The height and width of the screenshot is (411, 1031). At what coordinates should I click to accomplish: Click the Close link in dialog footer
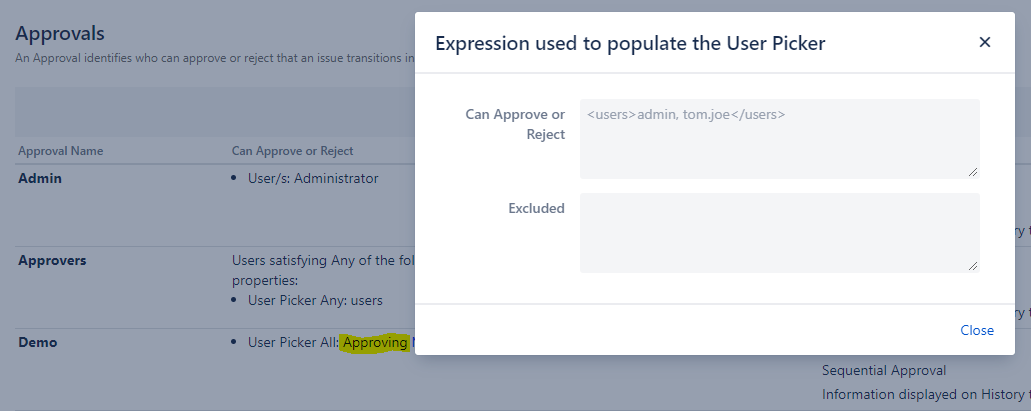(976, 330)
